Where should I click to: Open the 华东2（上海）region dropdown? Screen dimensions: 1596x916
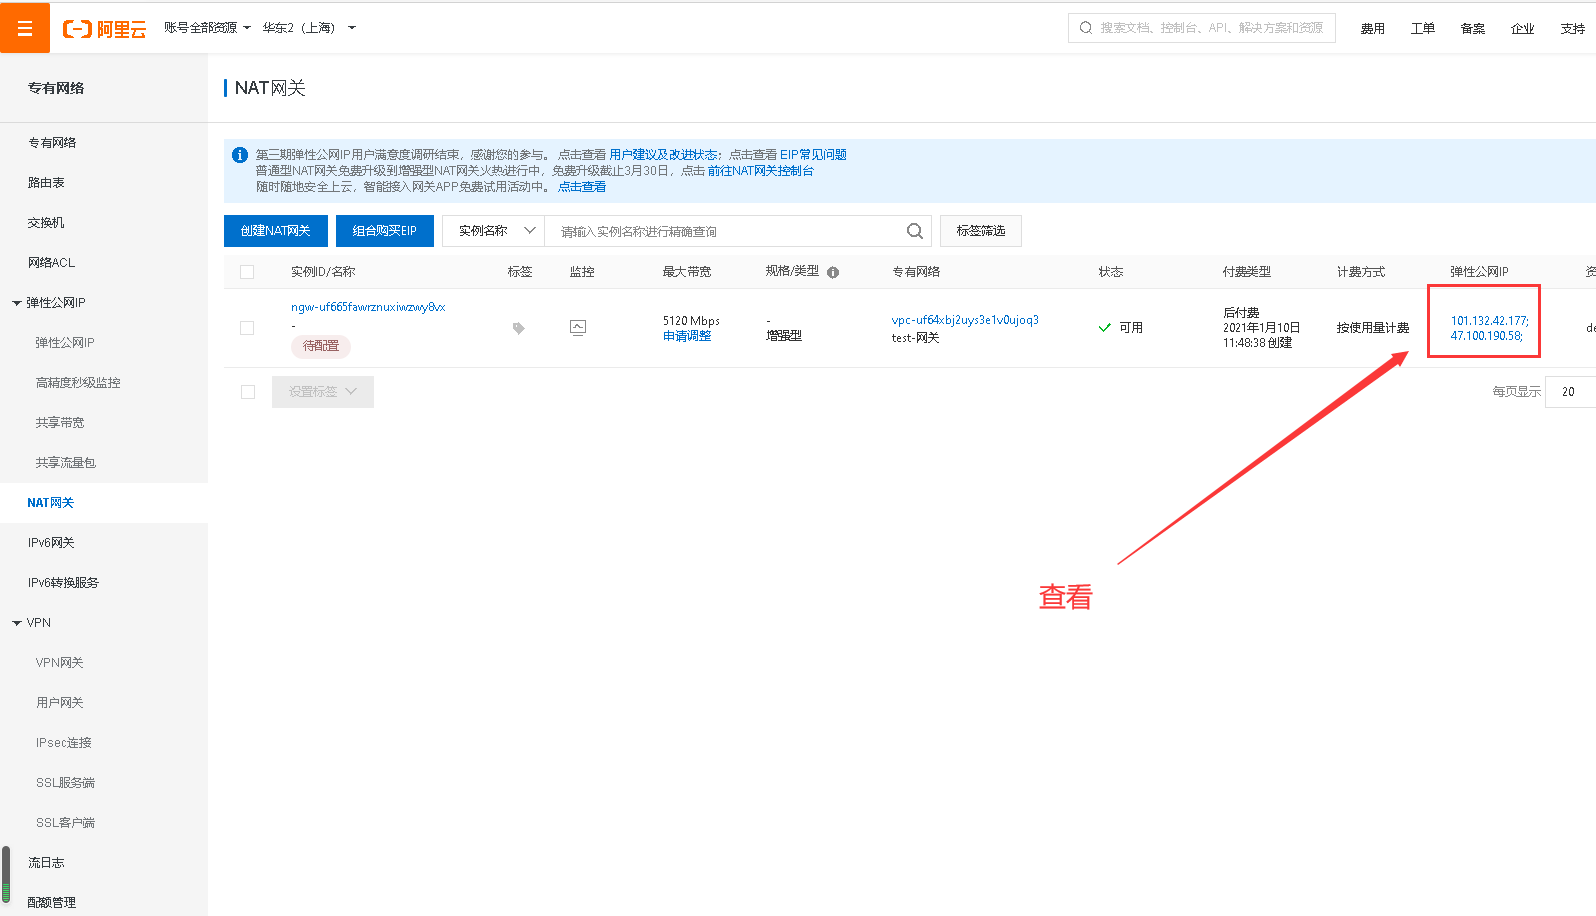point(309,28)
